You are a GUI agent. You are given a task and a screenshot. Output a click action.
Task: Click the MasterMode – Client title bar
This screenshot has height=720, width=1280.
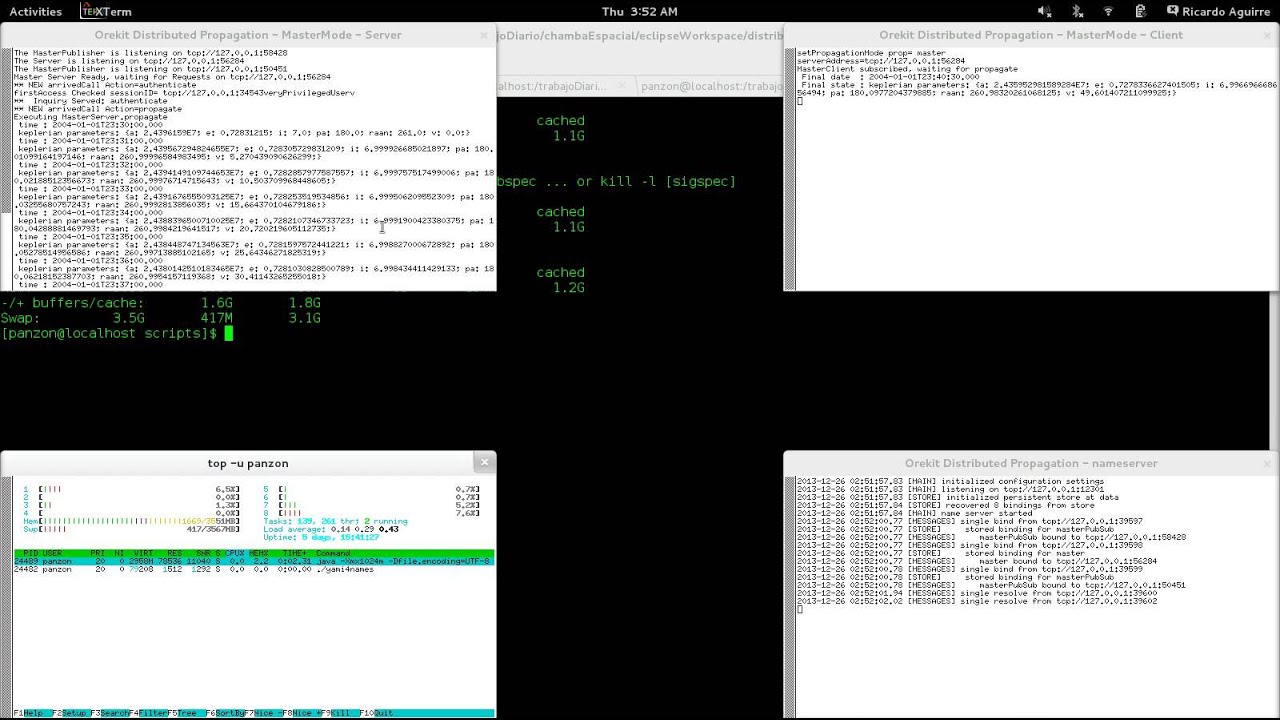(1031, 34)
